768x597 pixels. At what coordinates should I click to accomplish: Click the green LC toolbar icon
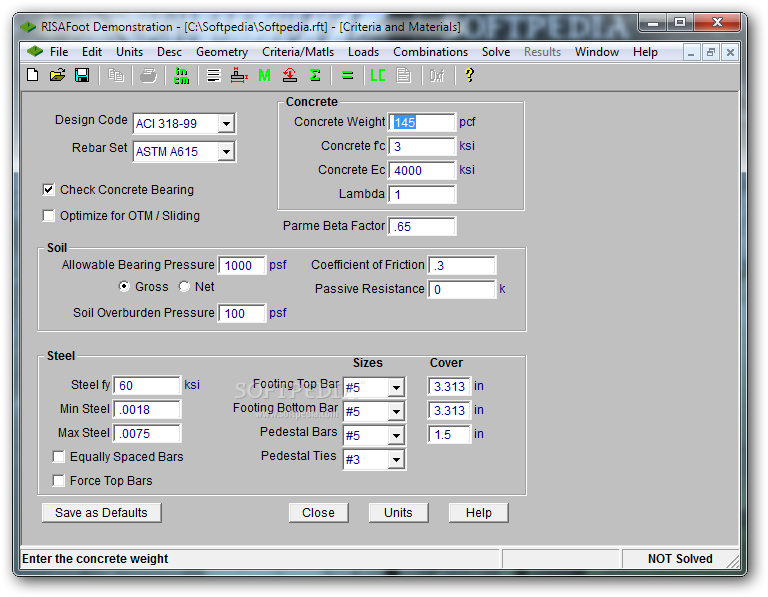pyautogui.click(x=378, y=75)
